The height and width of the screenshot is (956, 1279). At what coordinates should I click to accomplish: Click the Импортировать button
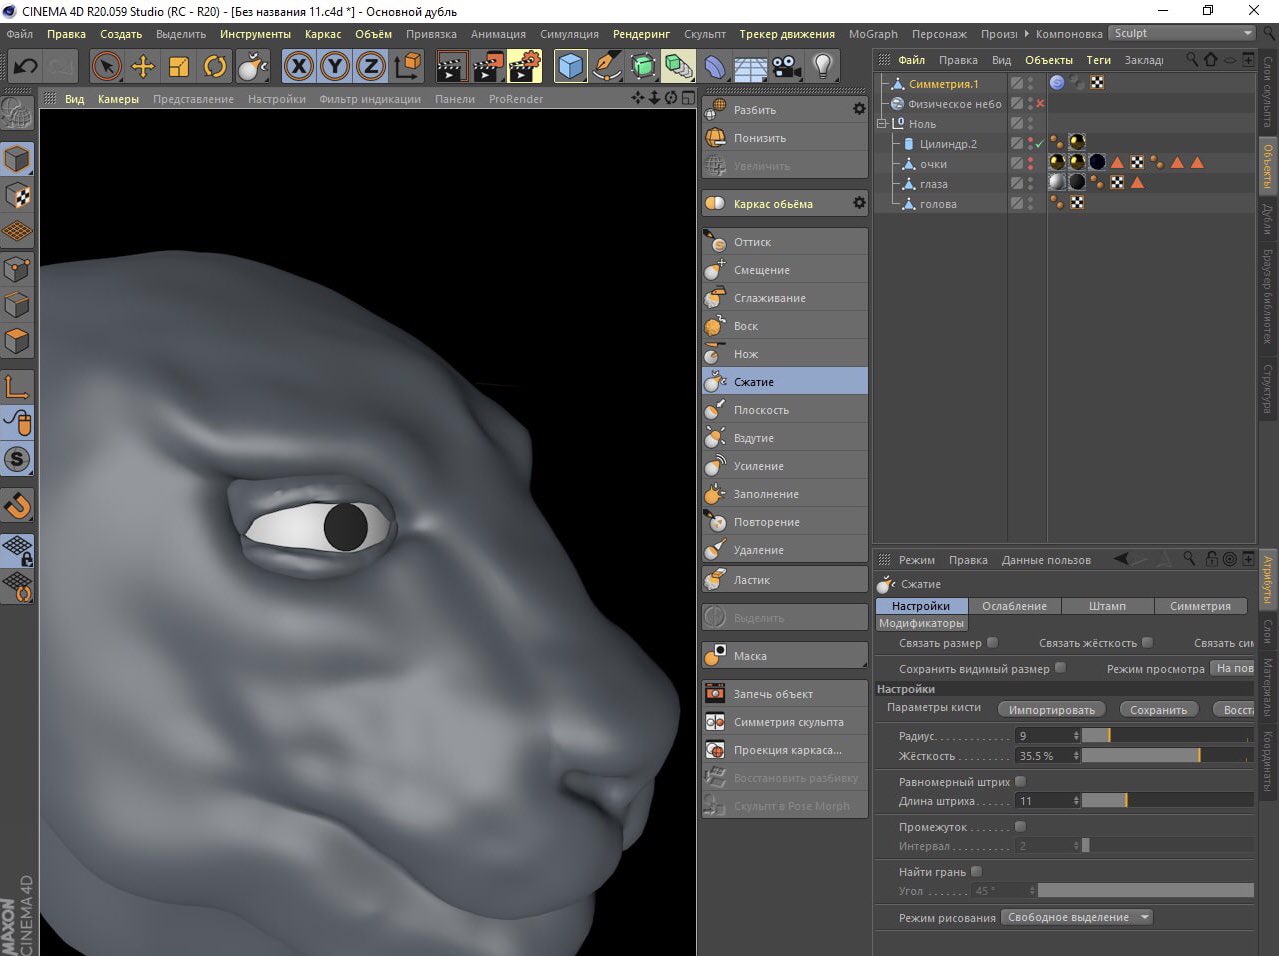click(x=1051, y=710)
